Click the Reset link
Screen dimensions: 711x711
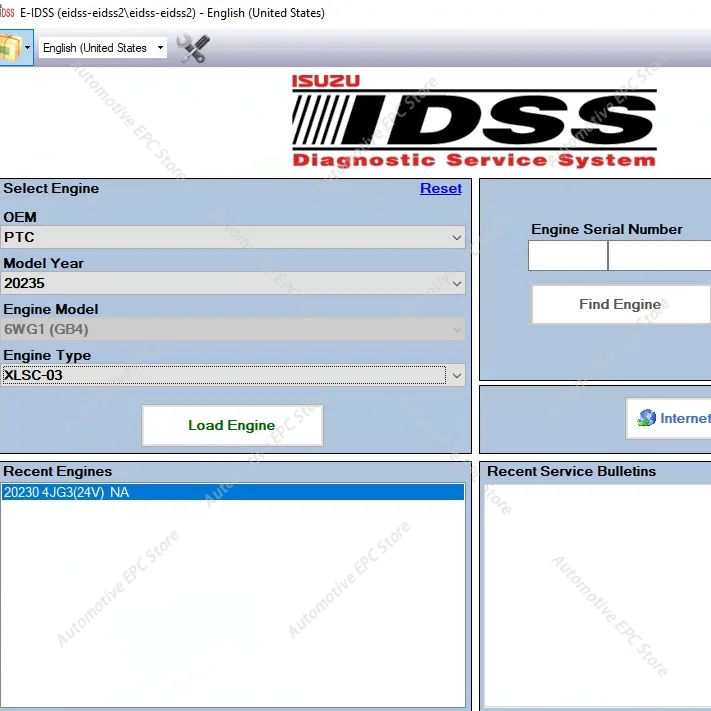(440, 188)
